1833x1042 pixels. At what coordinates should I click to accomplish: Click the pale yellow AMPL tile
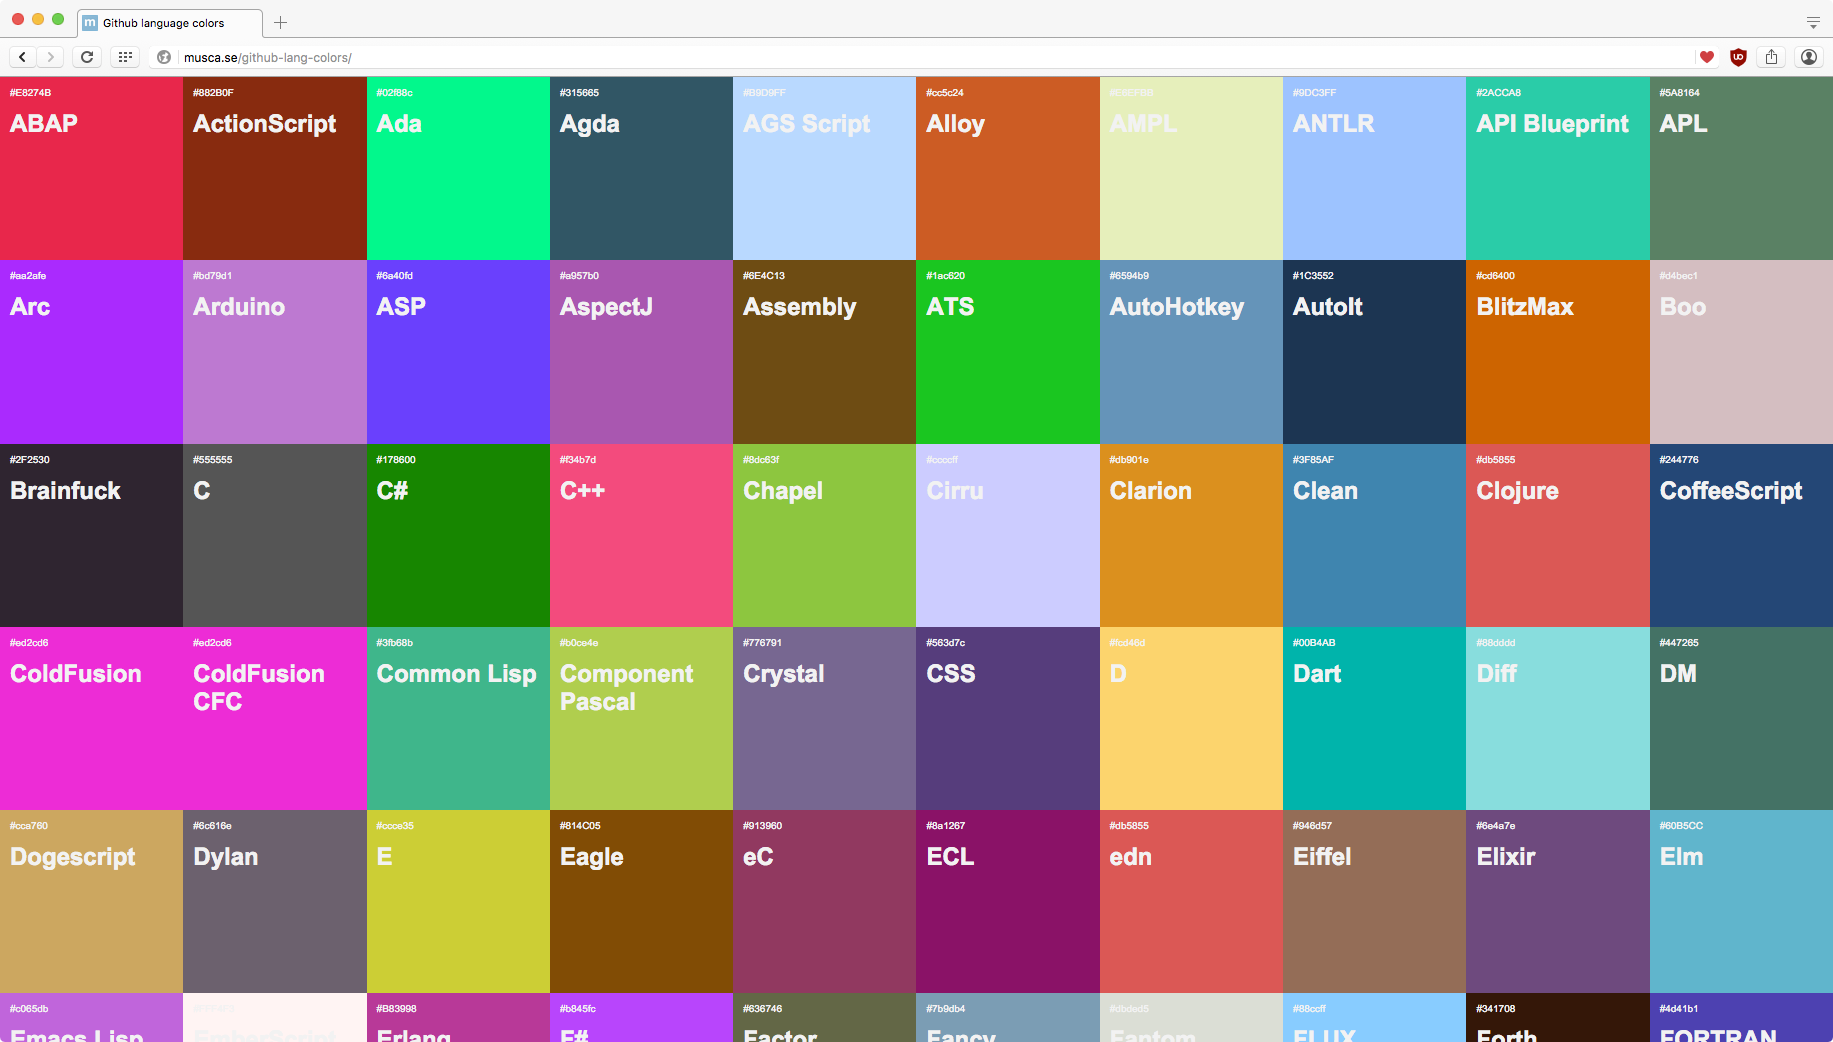coord(1191,168)
